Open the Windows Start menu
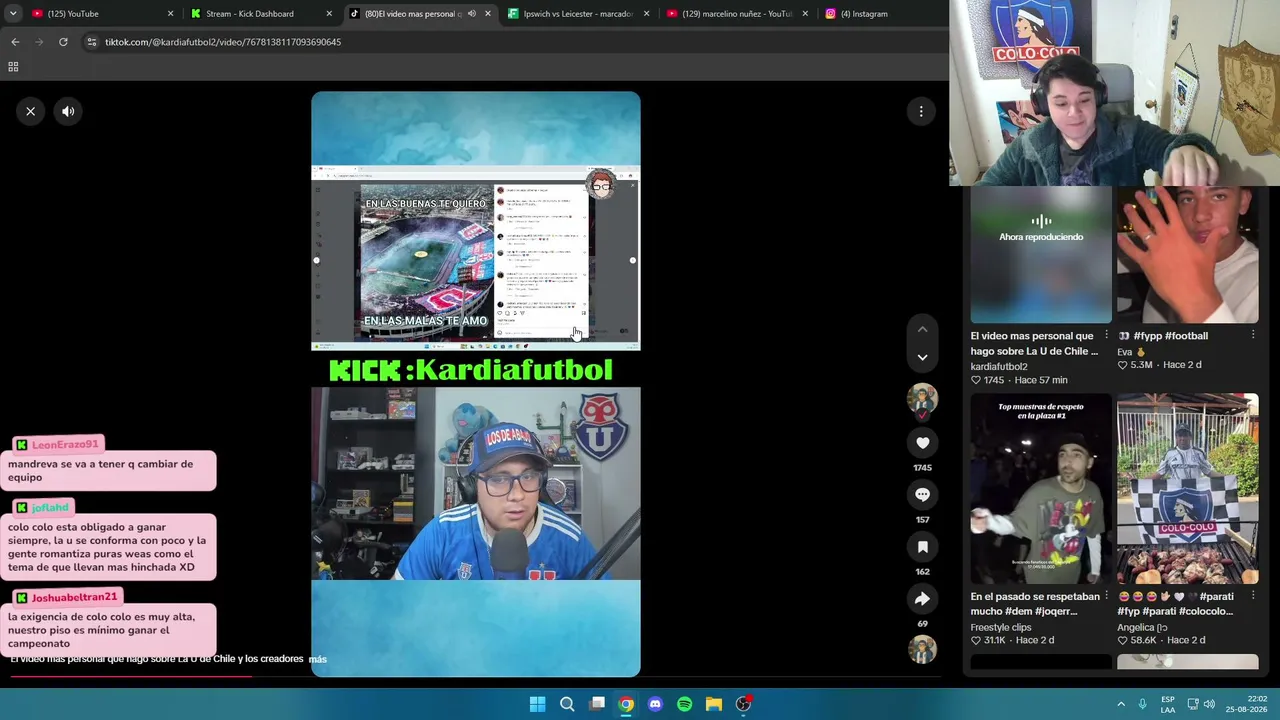 (537, 704)
